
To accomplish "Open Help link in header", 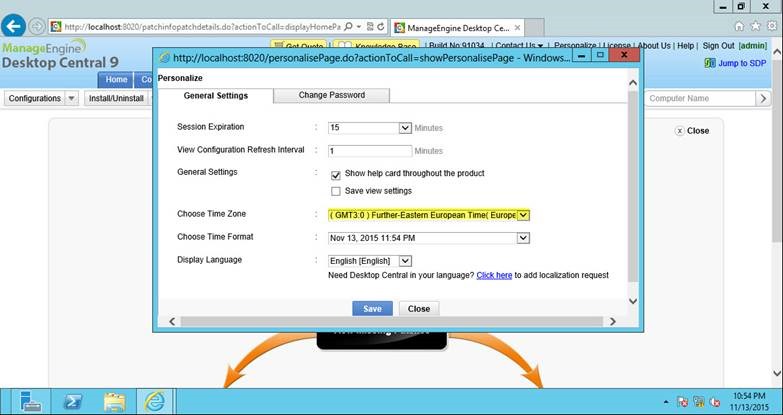I will [685, 45].
